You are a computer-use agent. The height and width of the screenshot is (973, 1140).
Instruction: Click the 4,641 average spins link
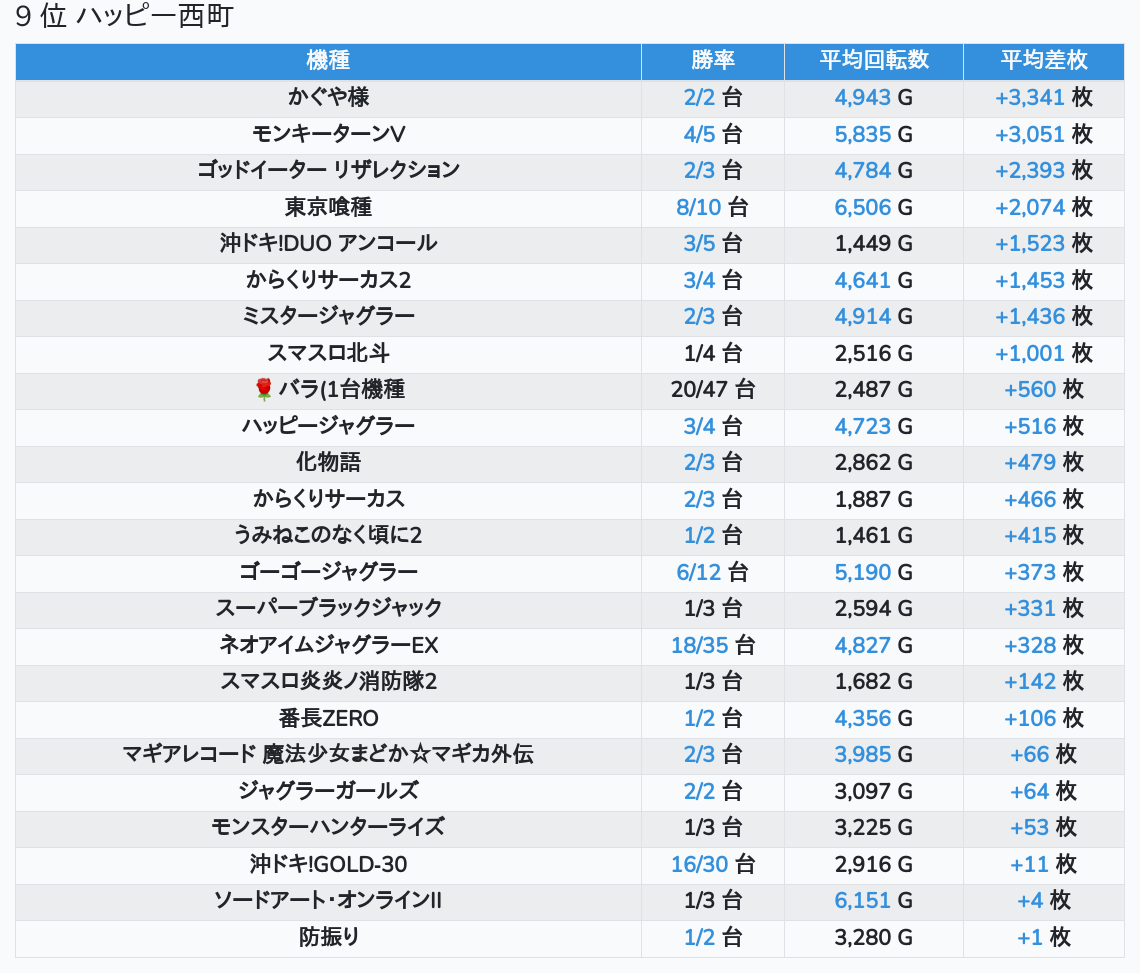[862, 280]
